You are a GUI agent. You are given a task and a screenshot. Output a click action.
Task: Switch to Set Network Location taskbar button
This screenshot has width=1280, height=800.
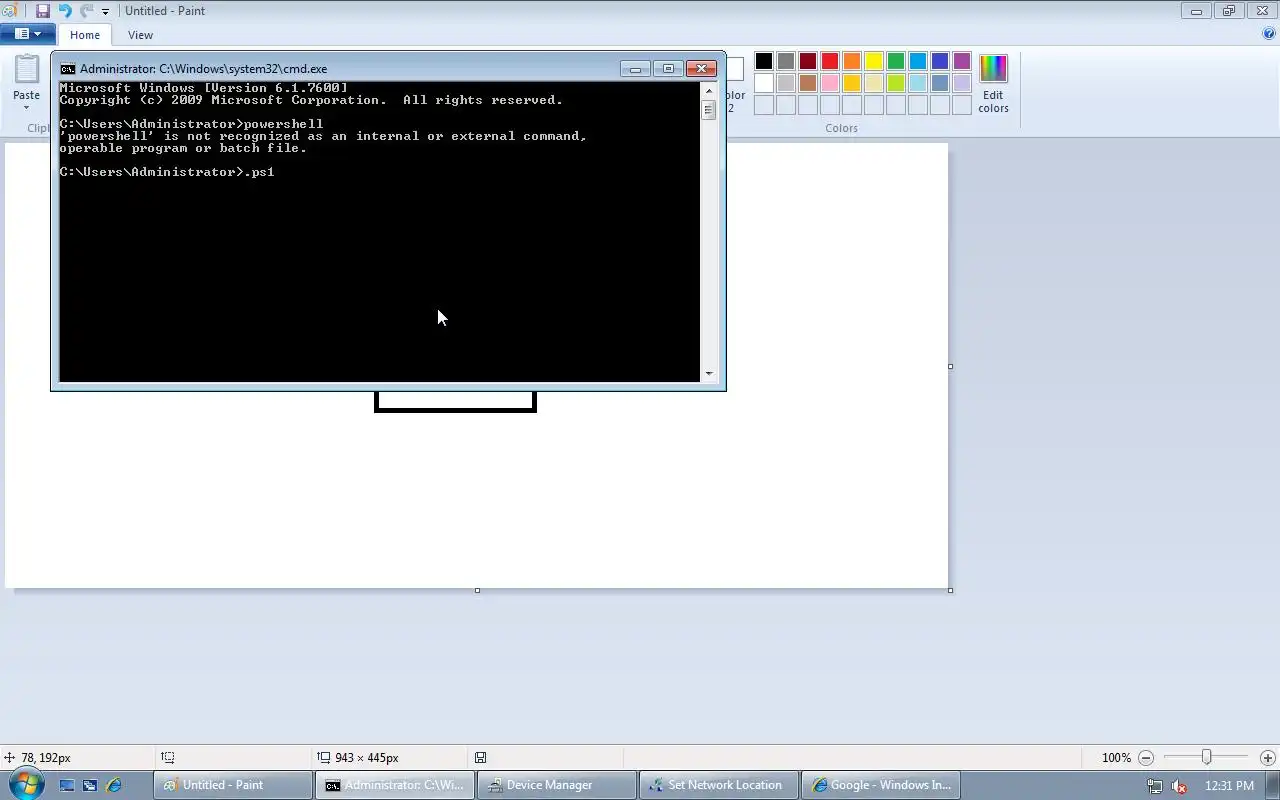click(x=719, y=785)
